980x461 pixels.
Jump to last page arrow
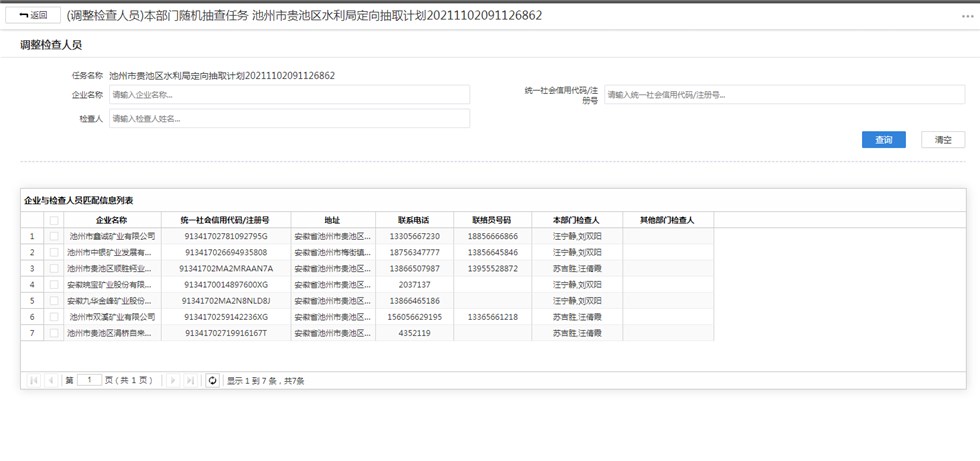pyautogui.click(x=190, y=380)
